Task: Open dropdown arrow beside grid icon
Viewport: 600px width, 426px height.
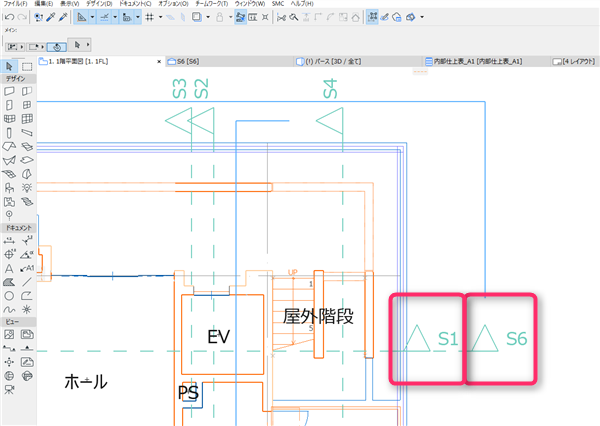Action: point(160,17)
